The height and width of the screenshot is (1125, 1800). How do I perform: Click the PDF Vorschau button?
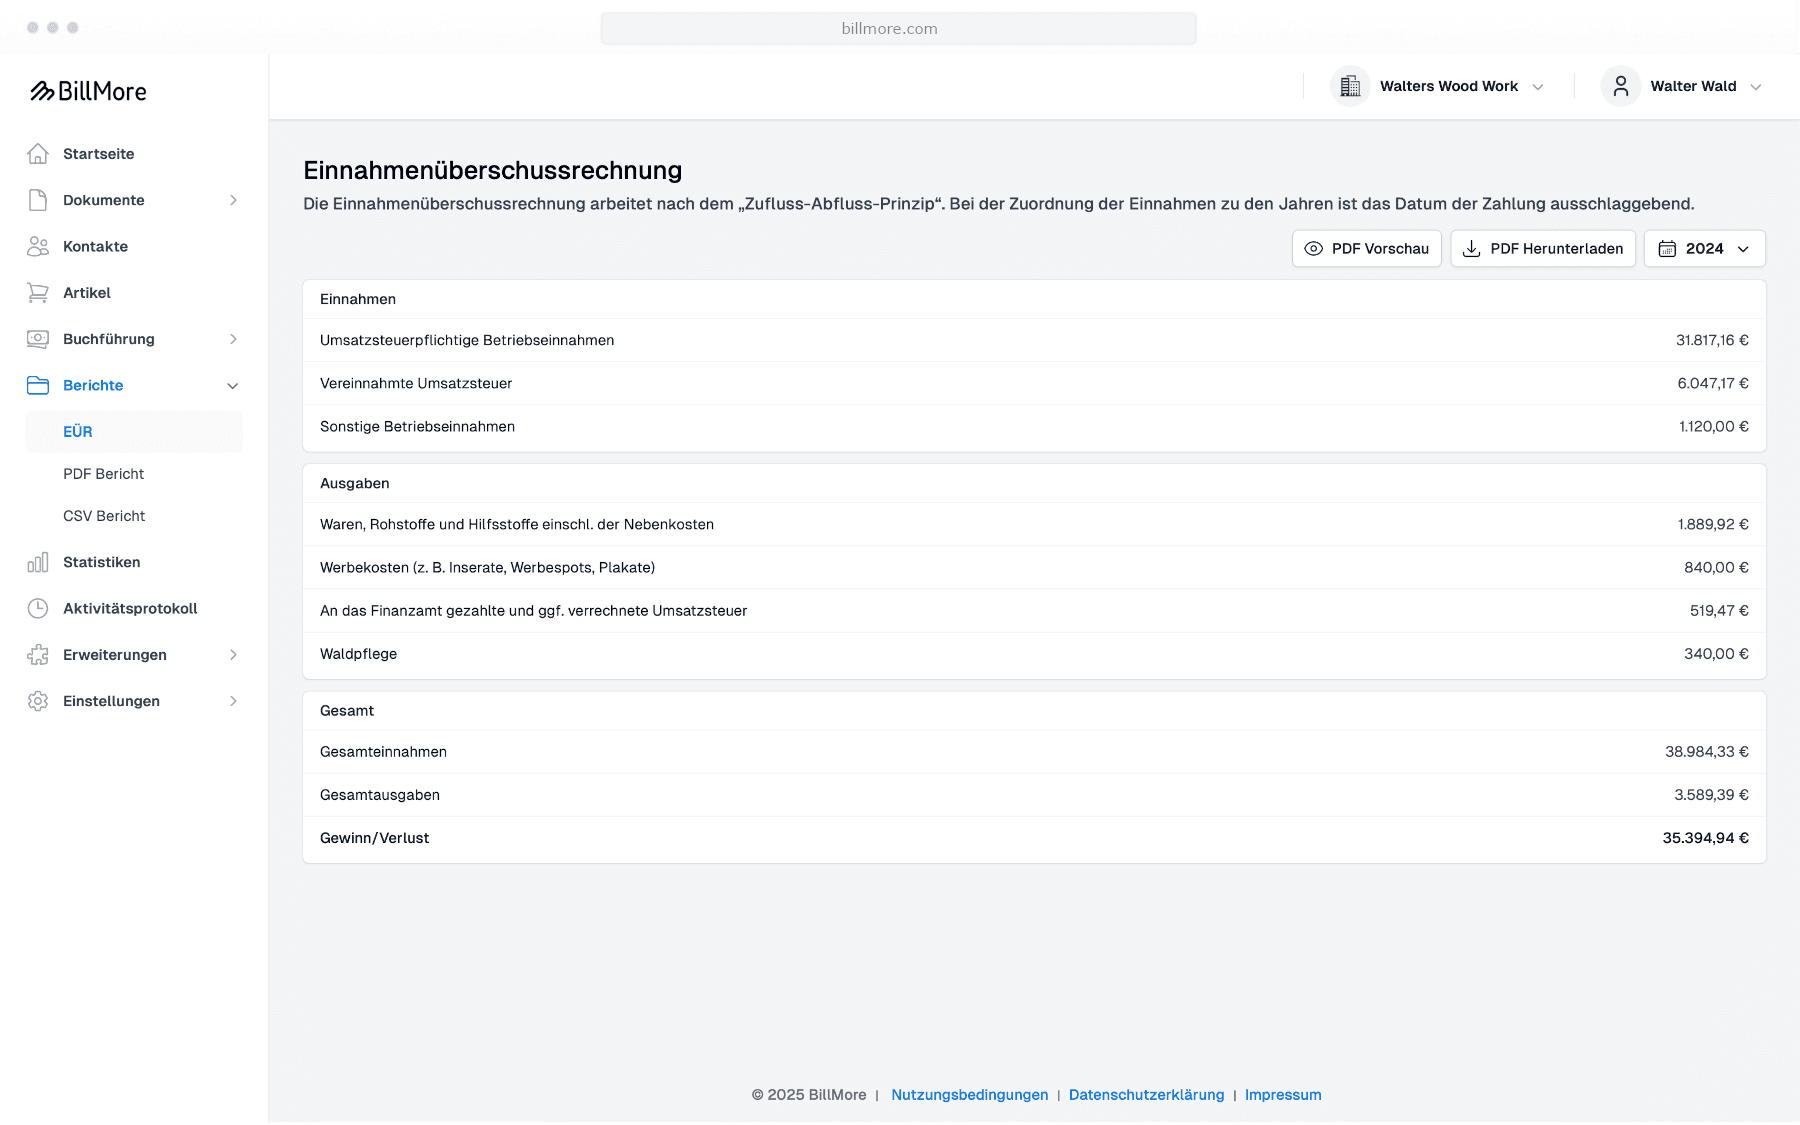tap(1367, 249)
